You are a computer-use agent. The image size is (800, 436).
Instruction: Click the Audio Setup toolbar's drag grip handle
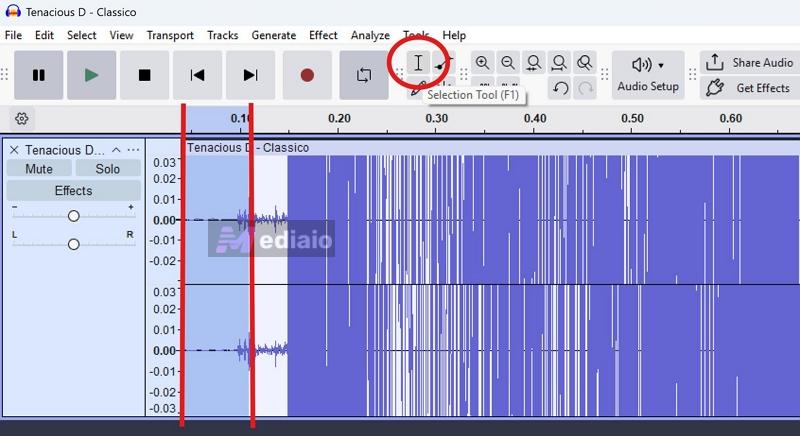coord(605,75)
